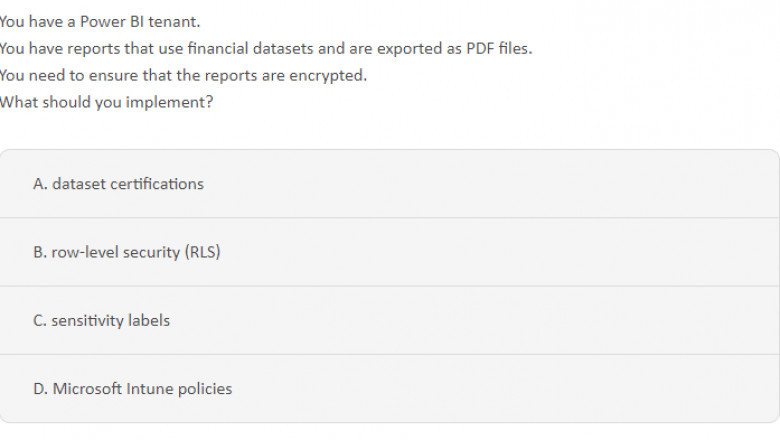Click the word 'labels' in option C
Image resolution: width=780 pixels, height=440 pixels.
click(x=148, y=320)
